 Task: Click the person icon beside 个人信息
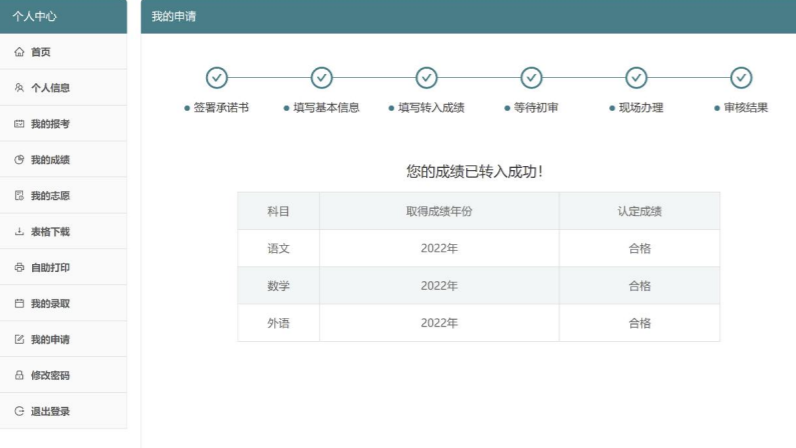coord(19,88)
